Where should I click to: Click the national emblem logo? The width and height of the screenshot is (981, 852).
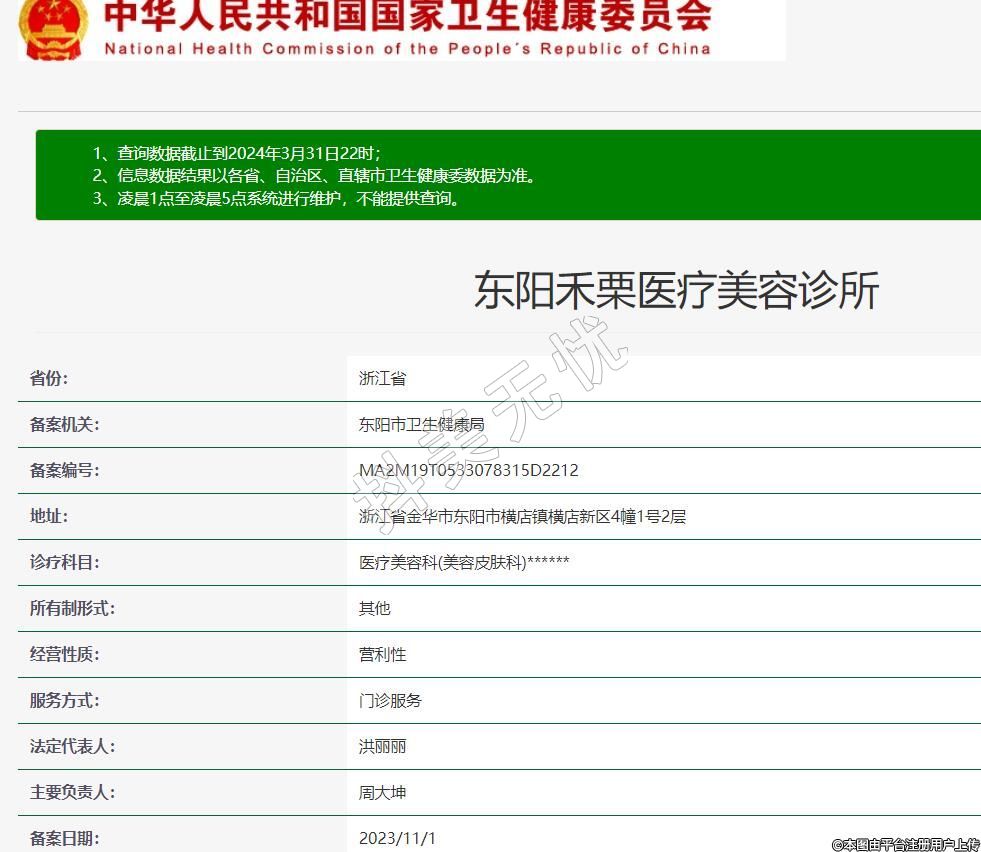53,28
